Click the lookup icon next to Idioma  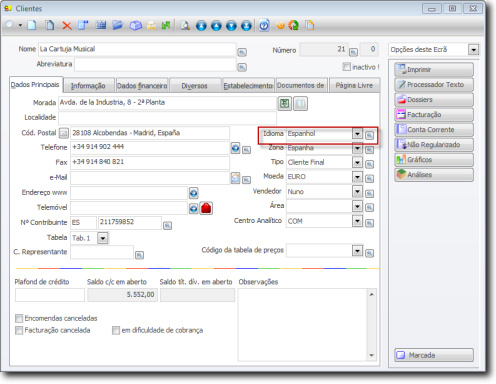pyautogui.click(x=369, y=135)
